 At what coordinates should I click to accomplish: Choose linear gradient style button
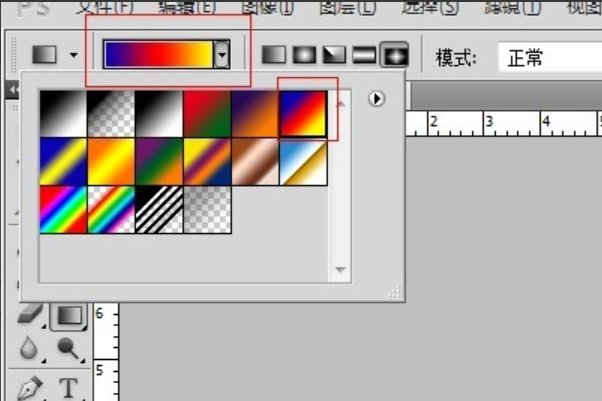273,55
